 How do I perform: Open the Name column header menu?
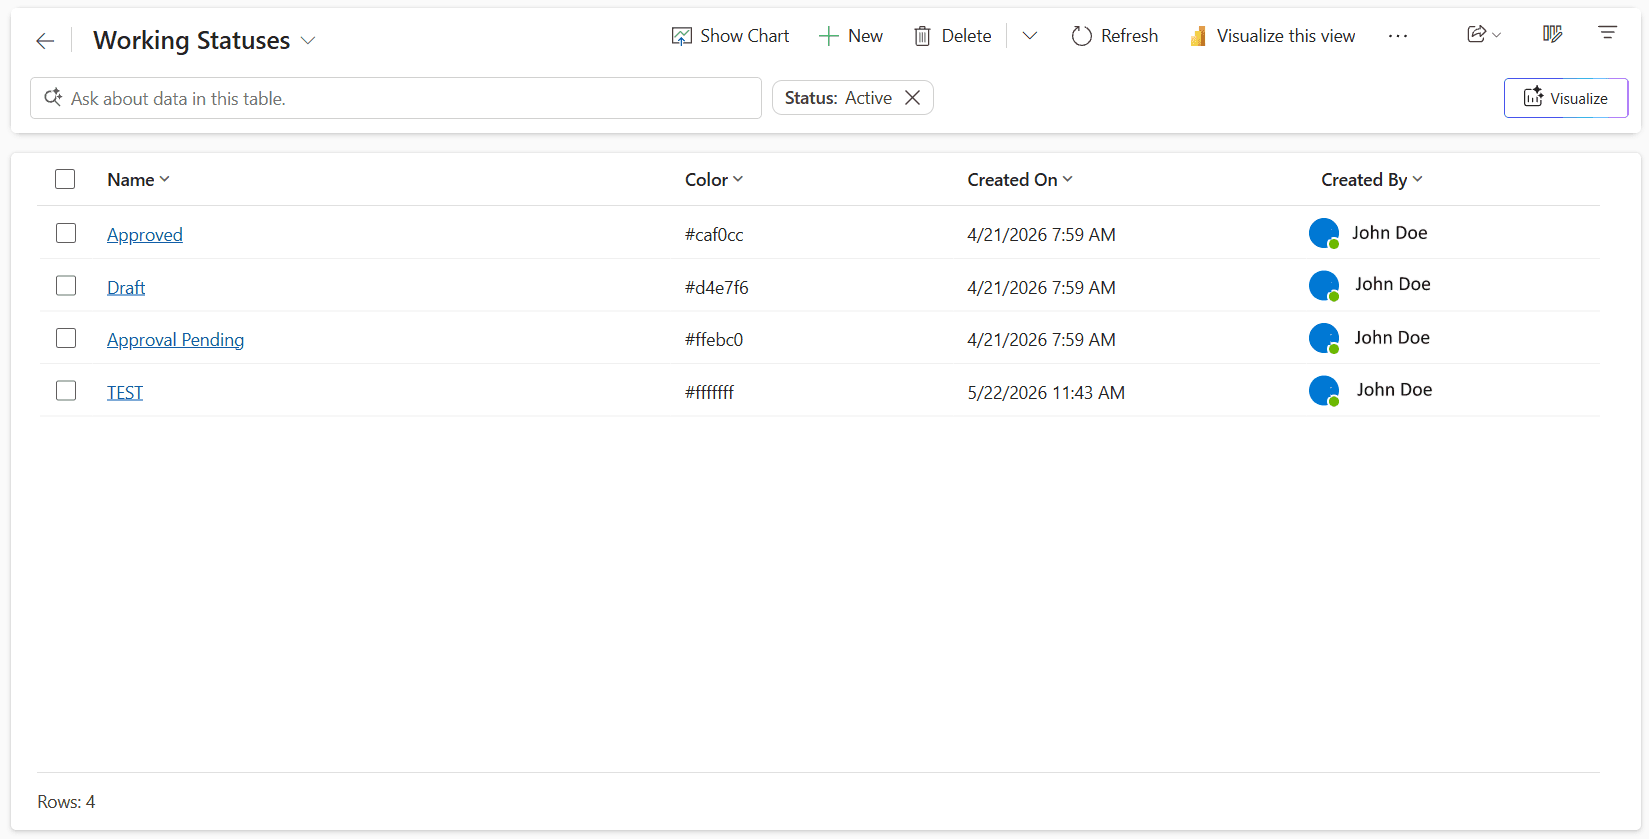[138, 180]
